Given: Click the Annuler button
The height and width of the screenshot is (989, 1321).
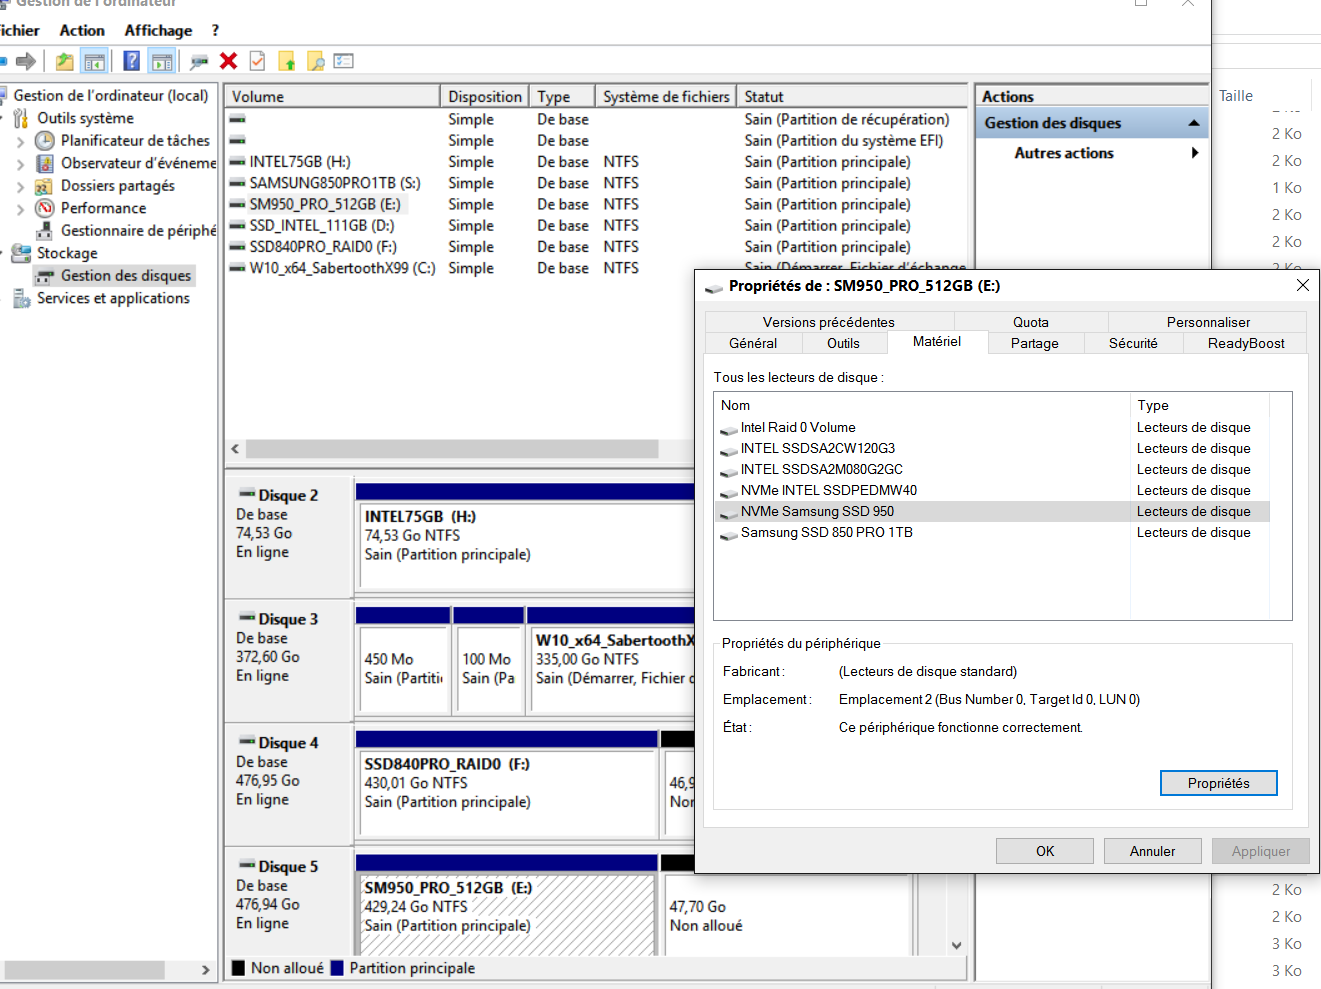Looking at the screenshot, I should pyautogui.click(x=1153, y=851).
